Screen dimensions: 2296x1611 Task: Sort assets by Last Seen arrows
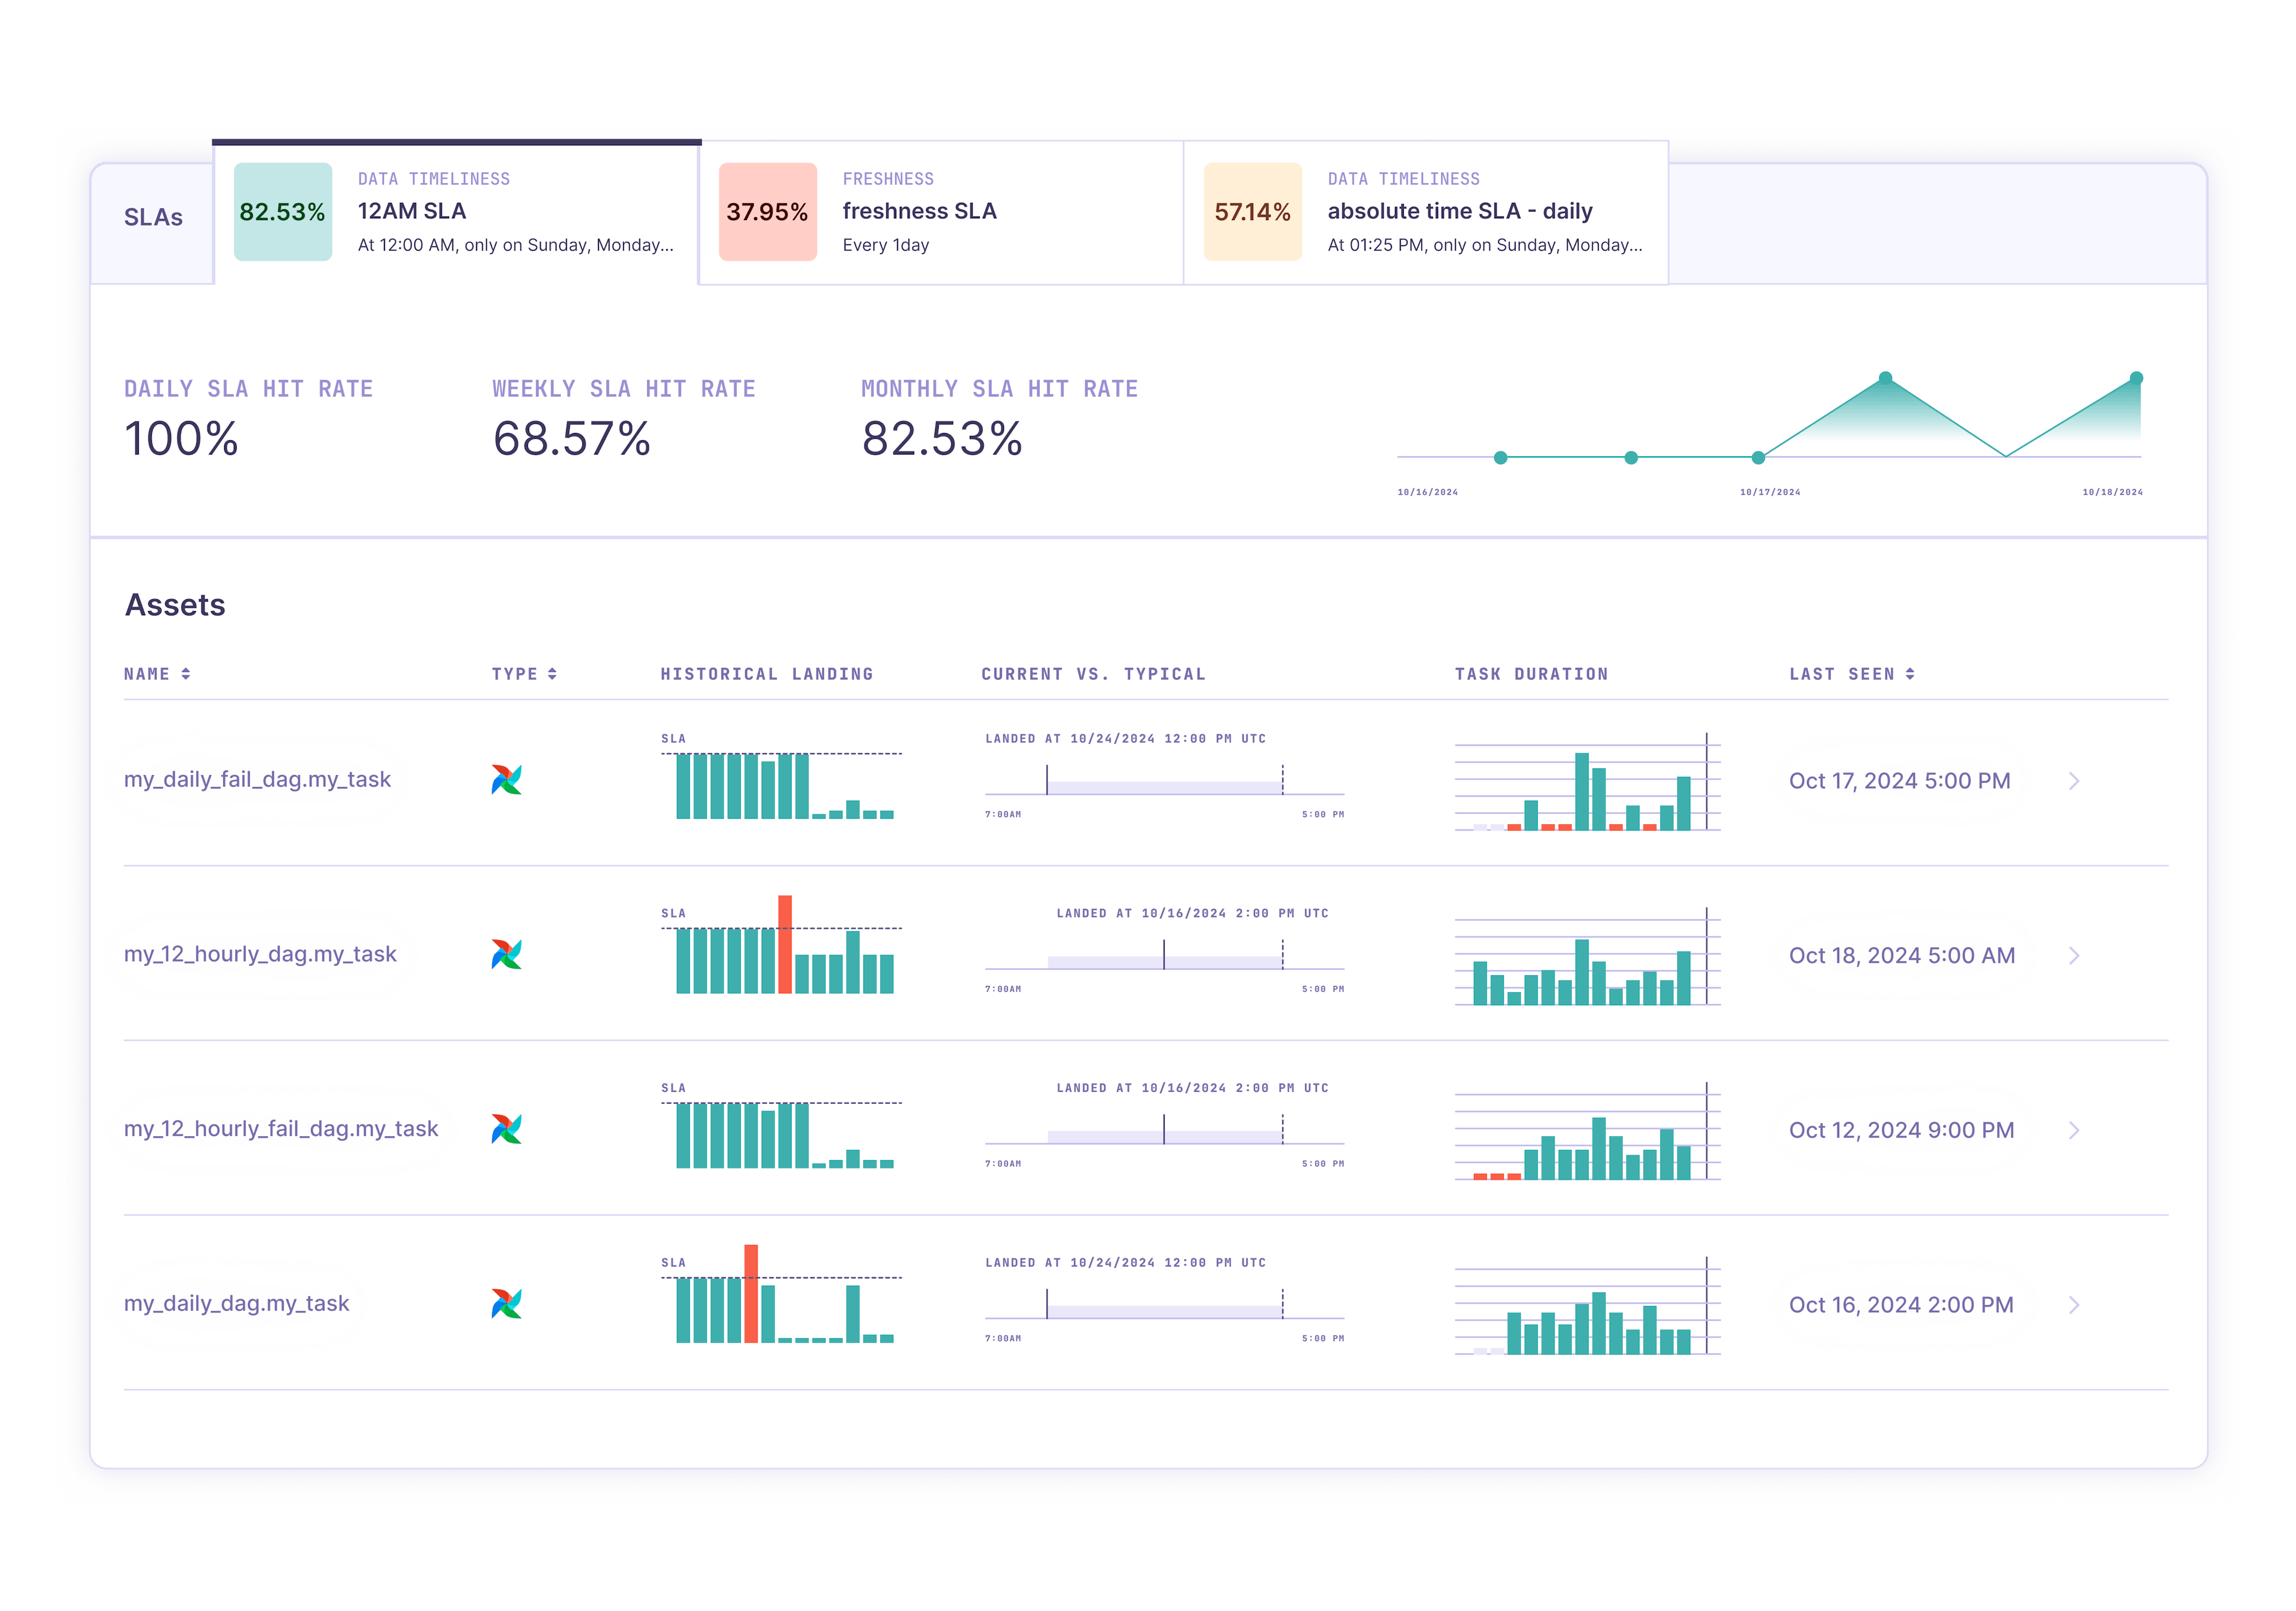1910,674
